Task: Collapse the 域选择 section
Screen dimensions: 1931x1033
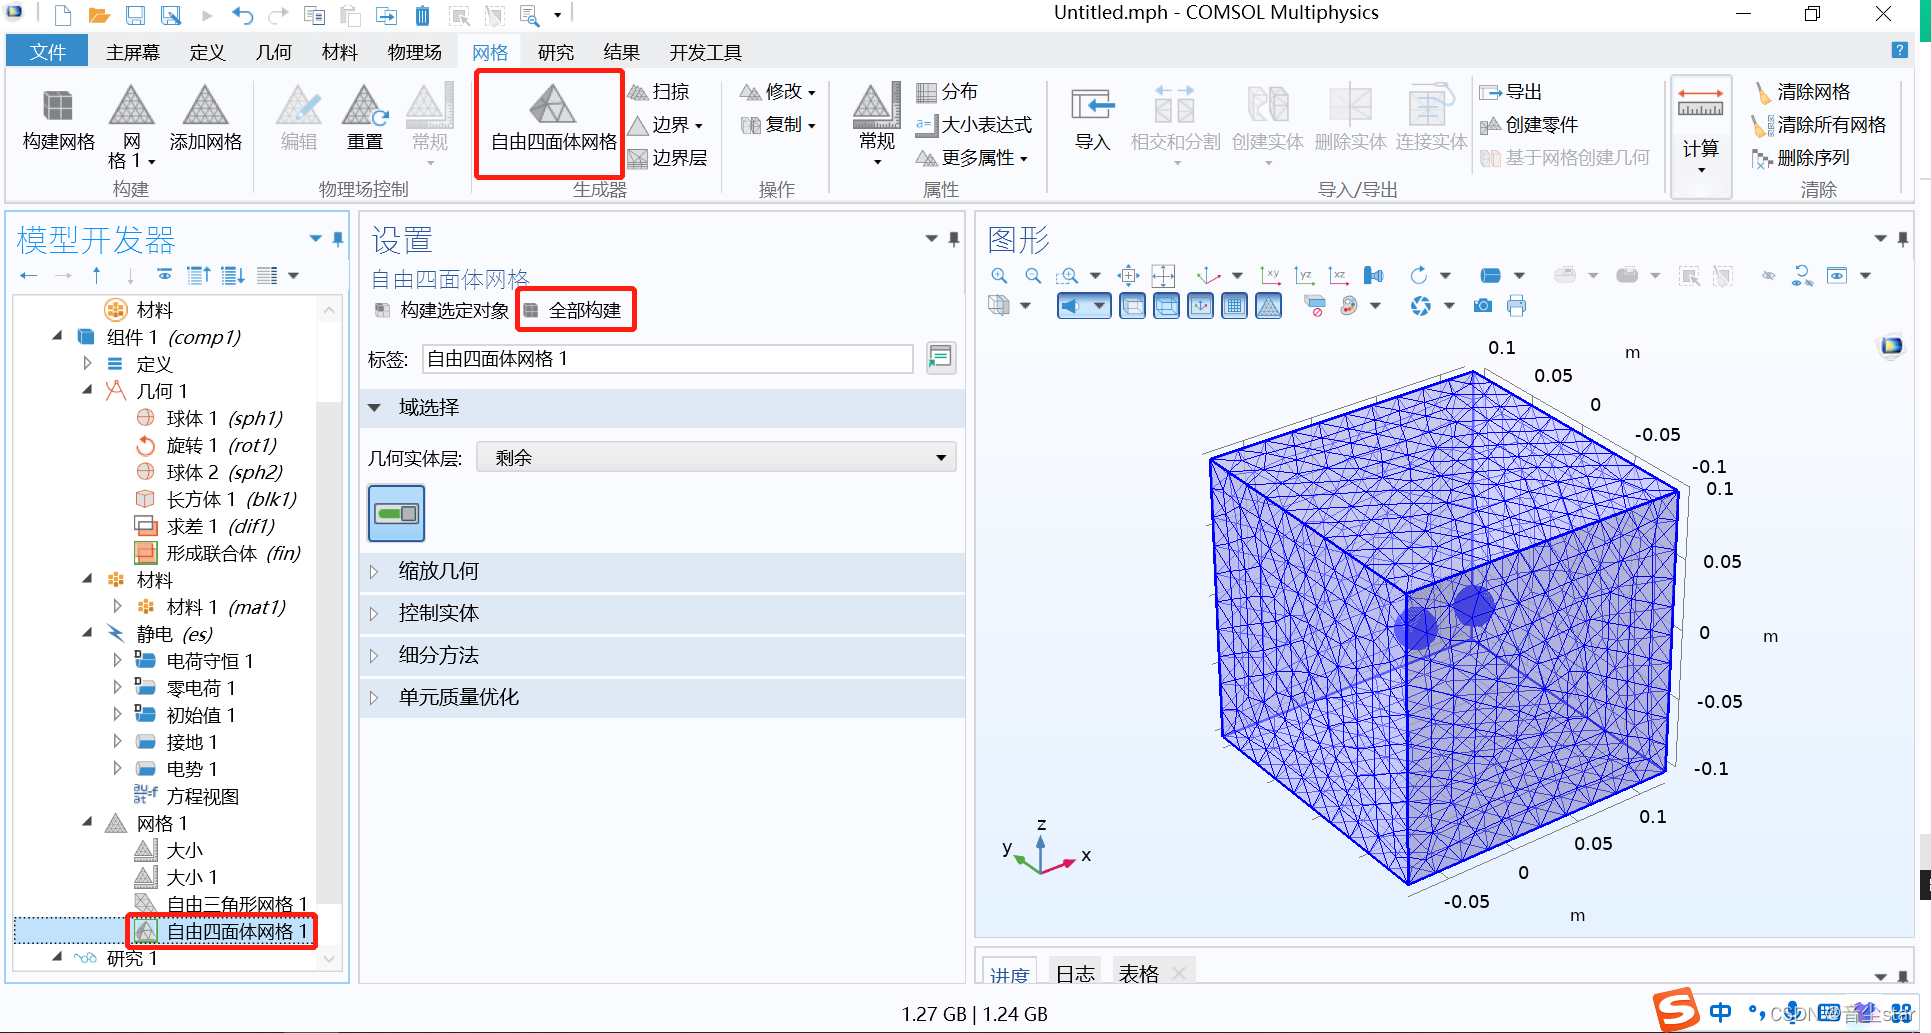Action: tap(374, 407)
